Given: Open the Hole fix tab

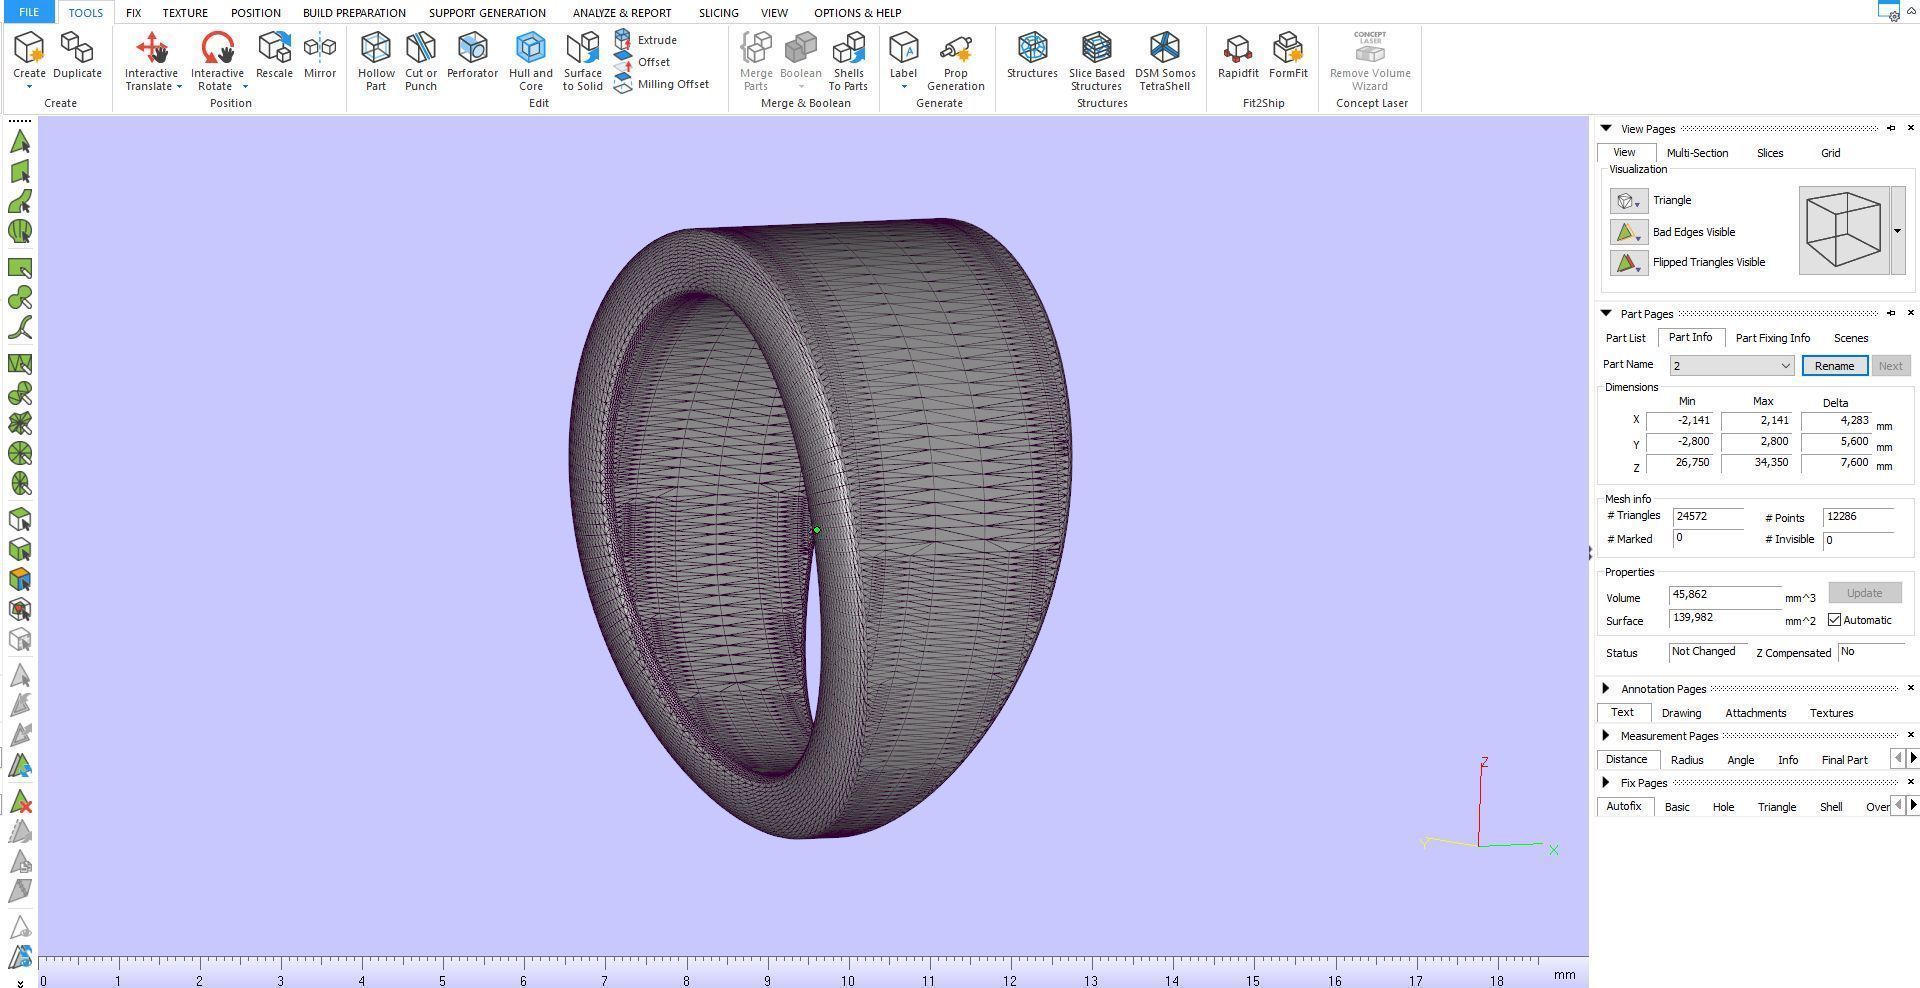Looking at the screenshot, I should click(x=1723, y=807).
